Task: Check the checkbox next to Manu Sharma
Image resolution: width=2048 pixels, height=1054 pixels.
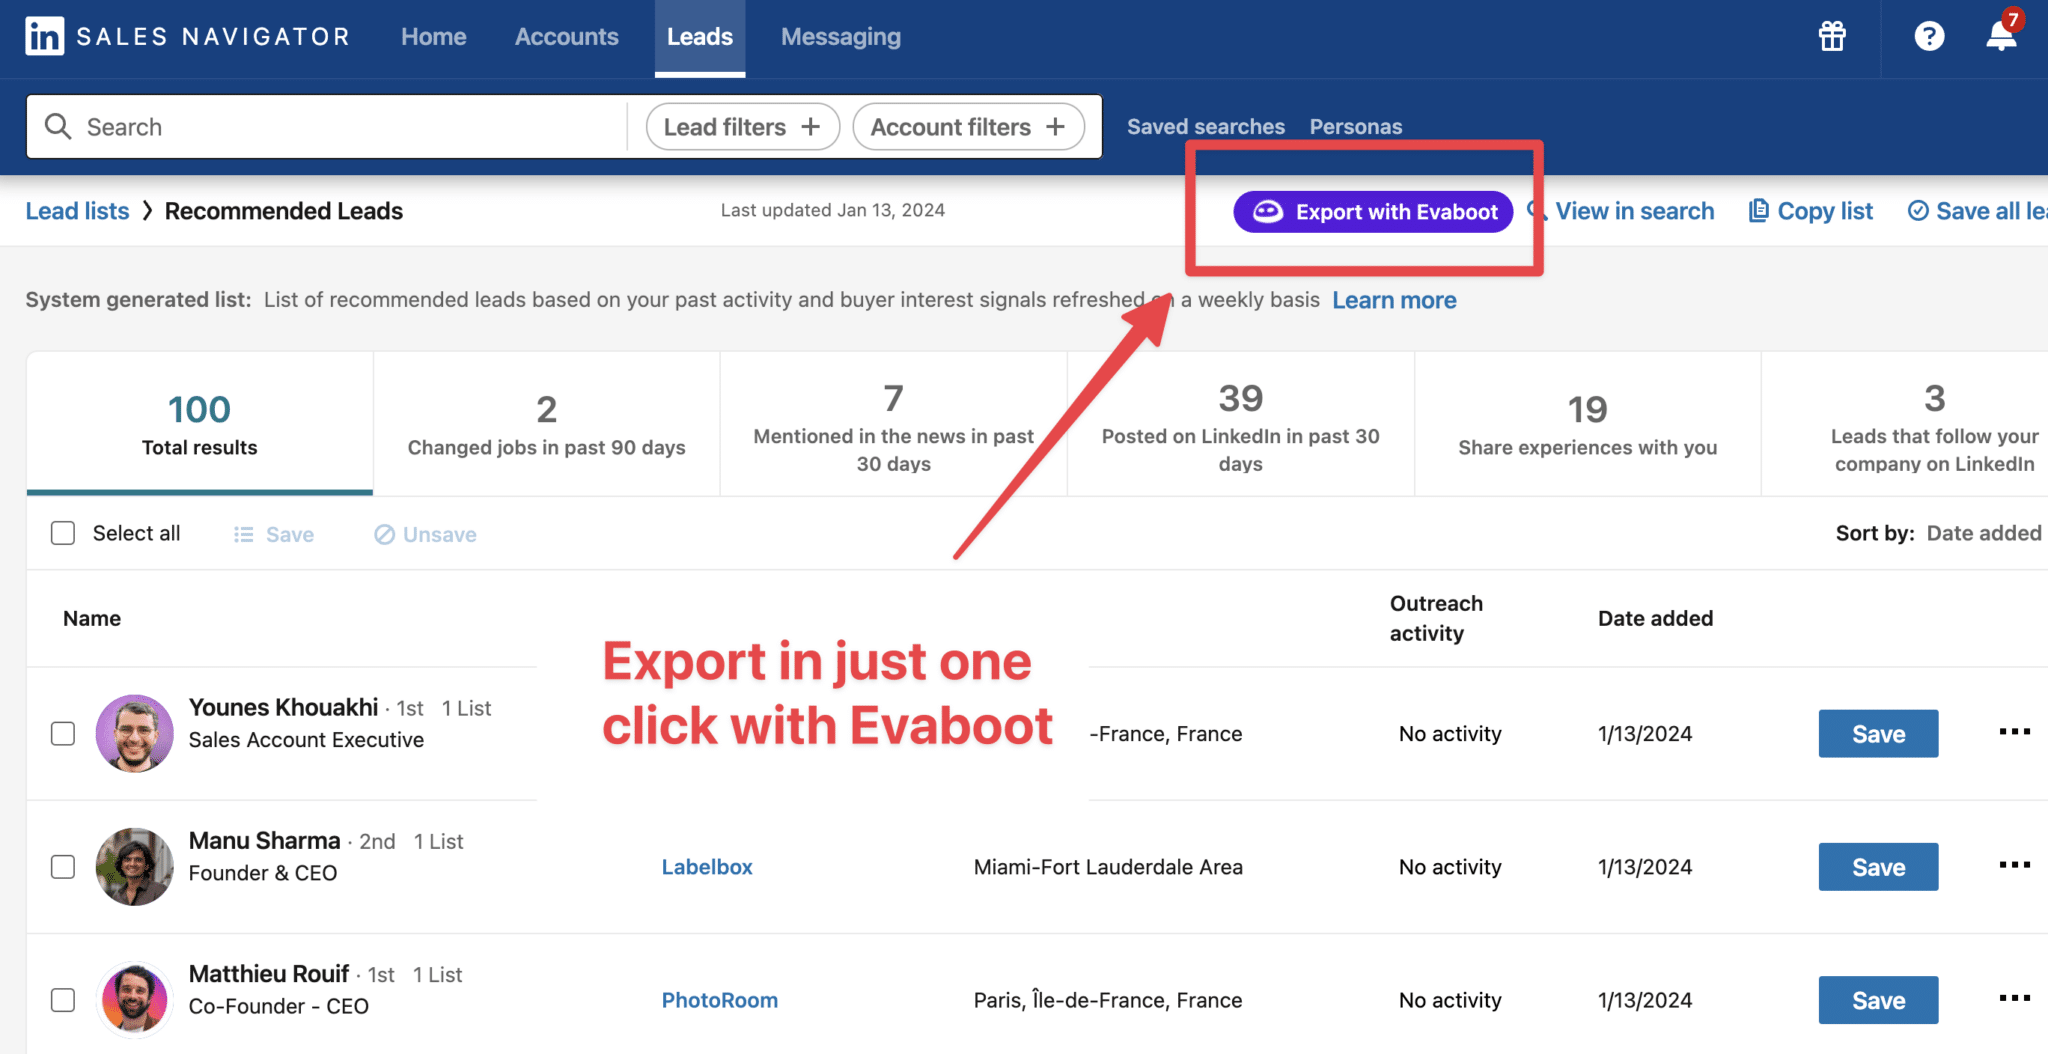Action: [x=62, y=867]
